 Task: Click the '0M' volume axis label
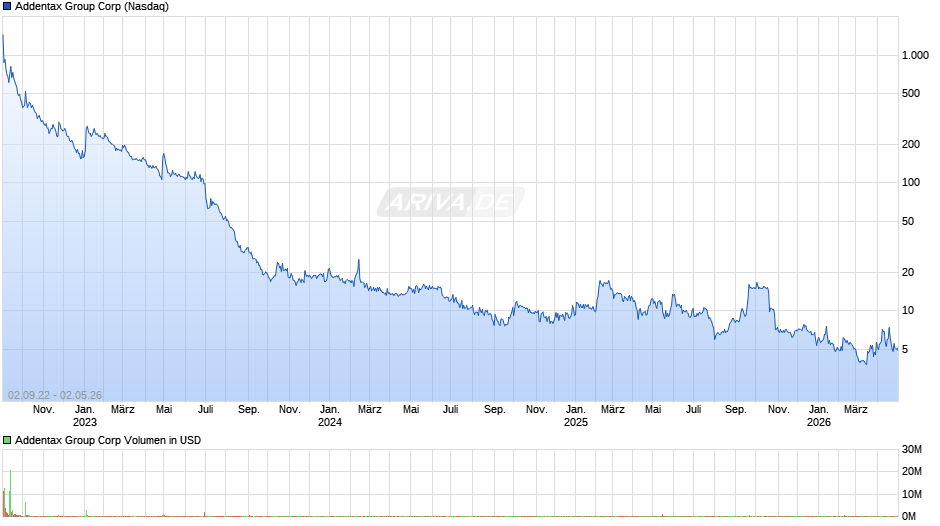pos(909,516)
